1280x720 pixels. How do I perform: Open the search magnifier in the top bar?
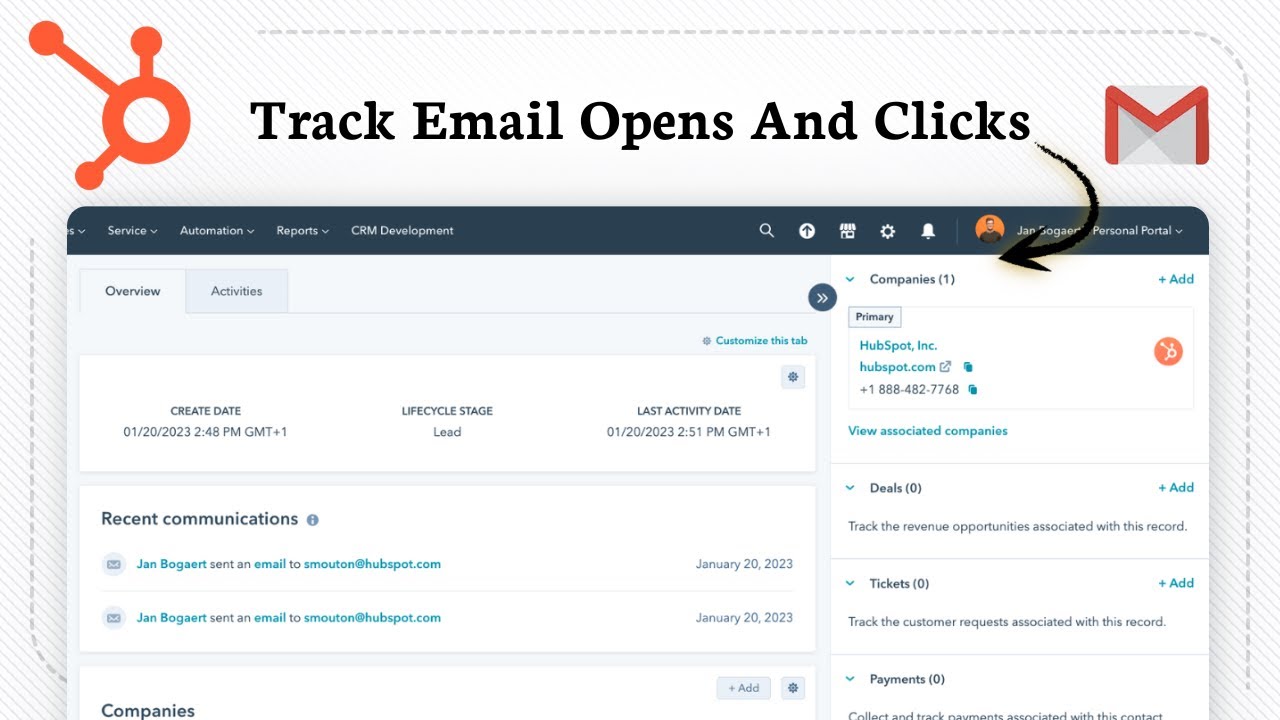(767, 230)
